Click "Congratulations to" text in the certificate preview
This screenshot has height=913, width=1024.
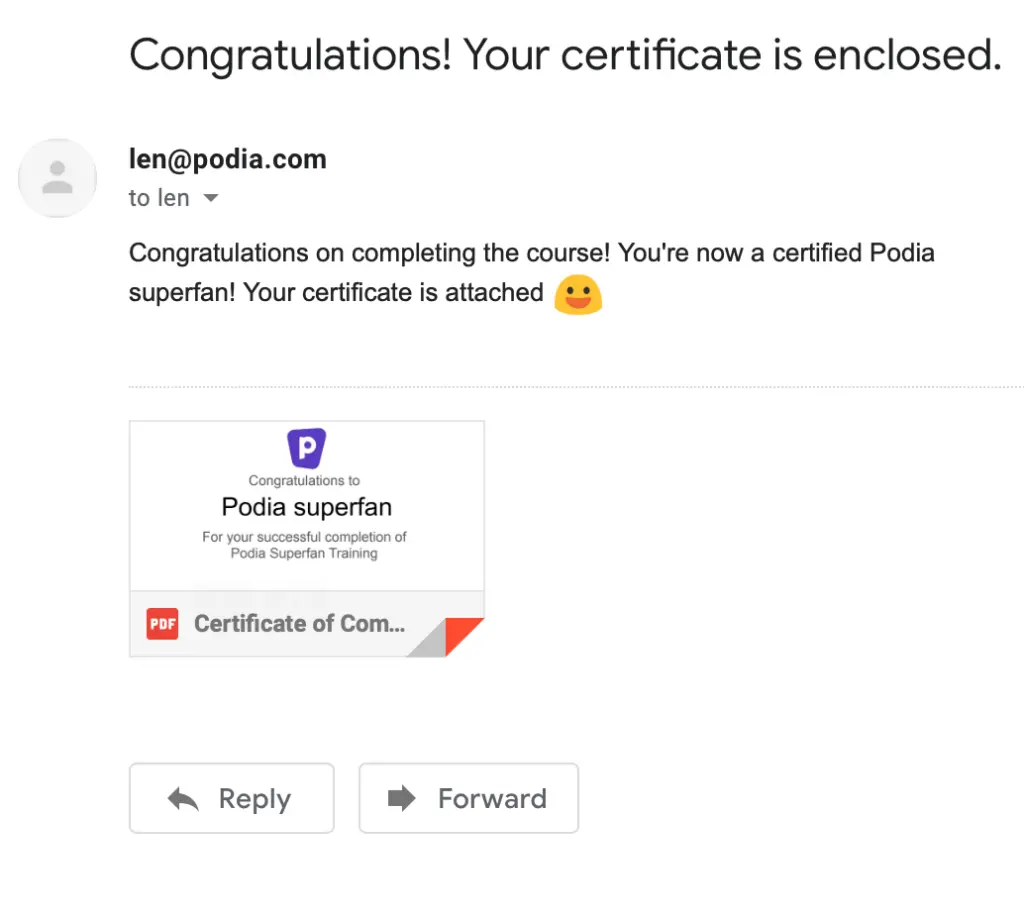coord(304,481)
